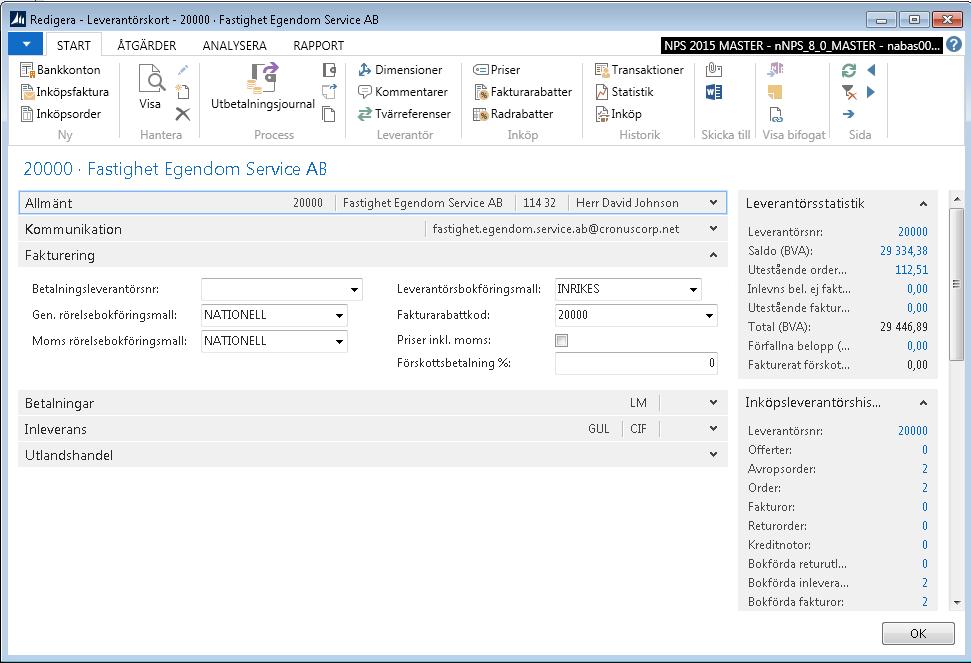The image size is (971, 663).
Task: Click the factbox vertical scrollbar thumb
Action: pyautogui.click(x=957, y=284)
